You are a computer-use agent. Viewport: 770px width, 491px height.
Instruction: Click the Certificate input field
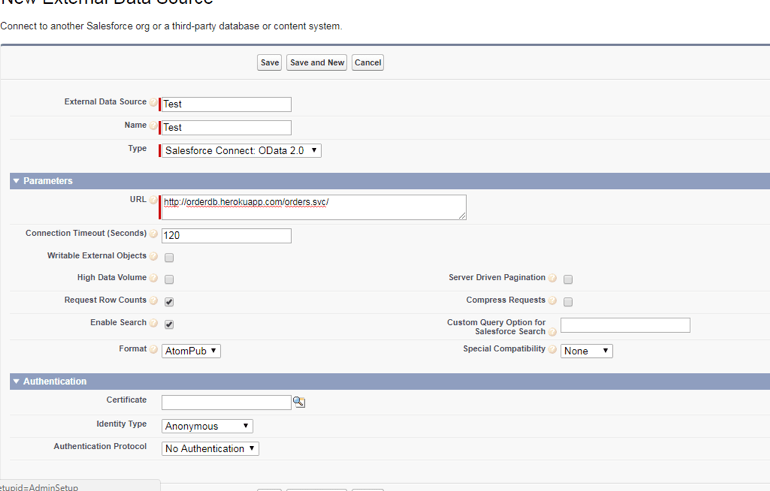pos(226,403)
